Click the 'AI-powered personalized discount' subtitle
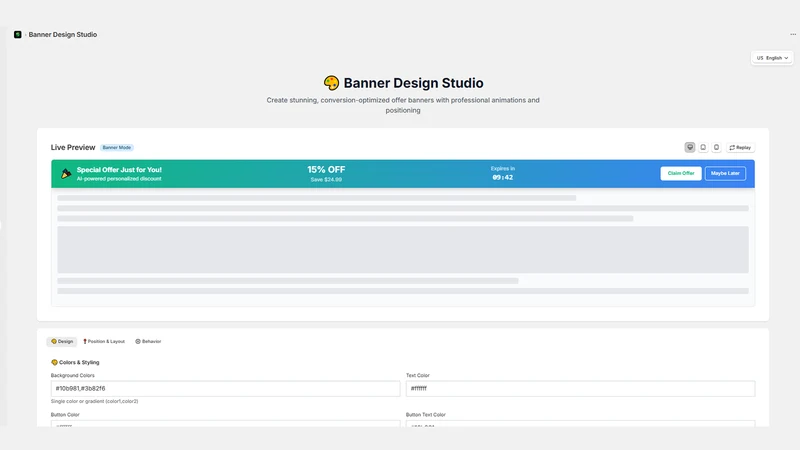This screenshot has width=800, height=450. (x=119, y=179)
